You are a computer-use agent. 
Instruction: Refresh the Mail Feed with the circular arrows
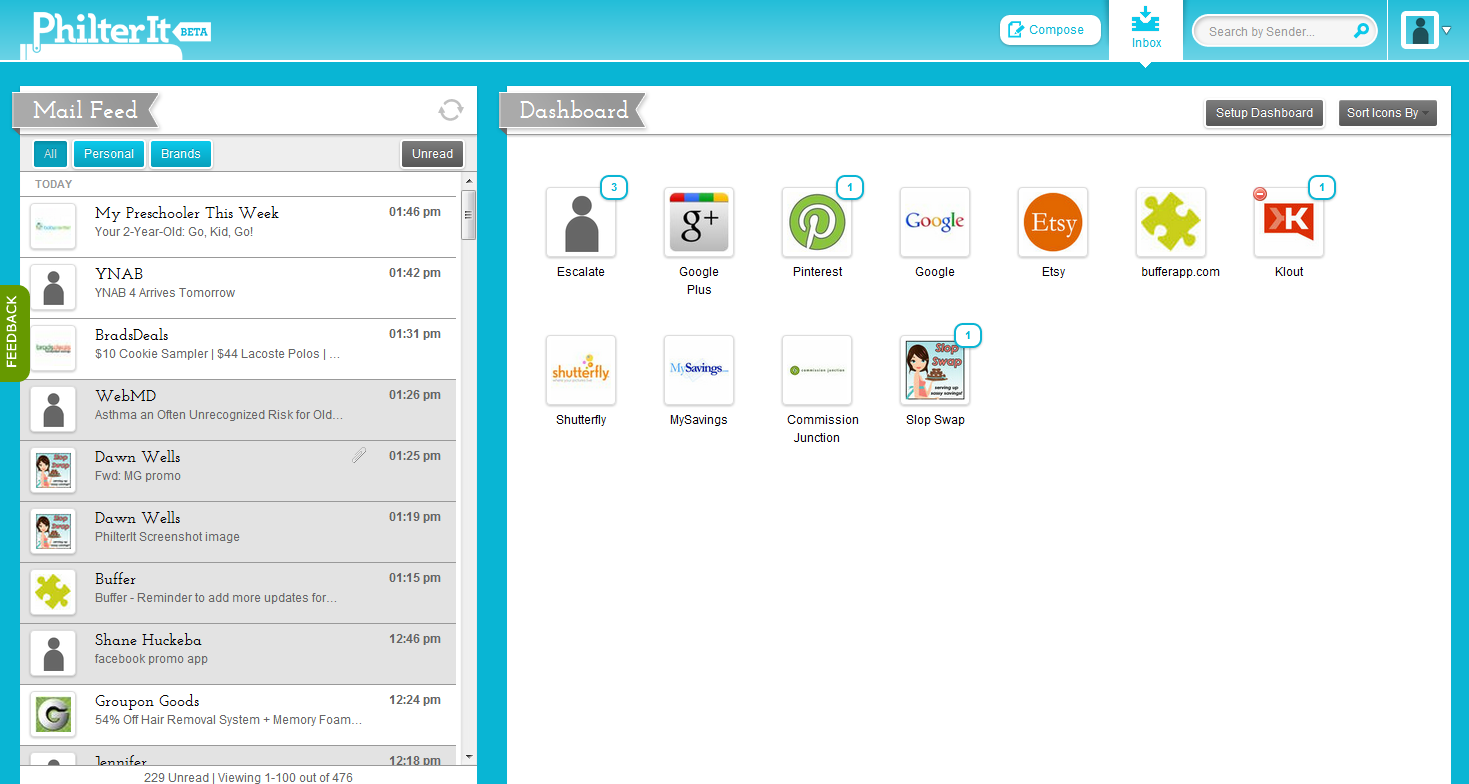tap(451, 110)
